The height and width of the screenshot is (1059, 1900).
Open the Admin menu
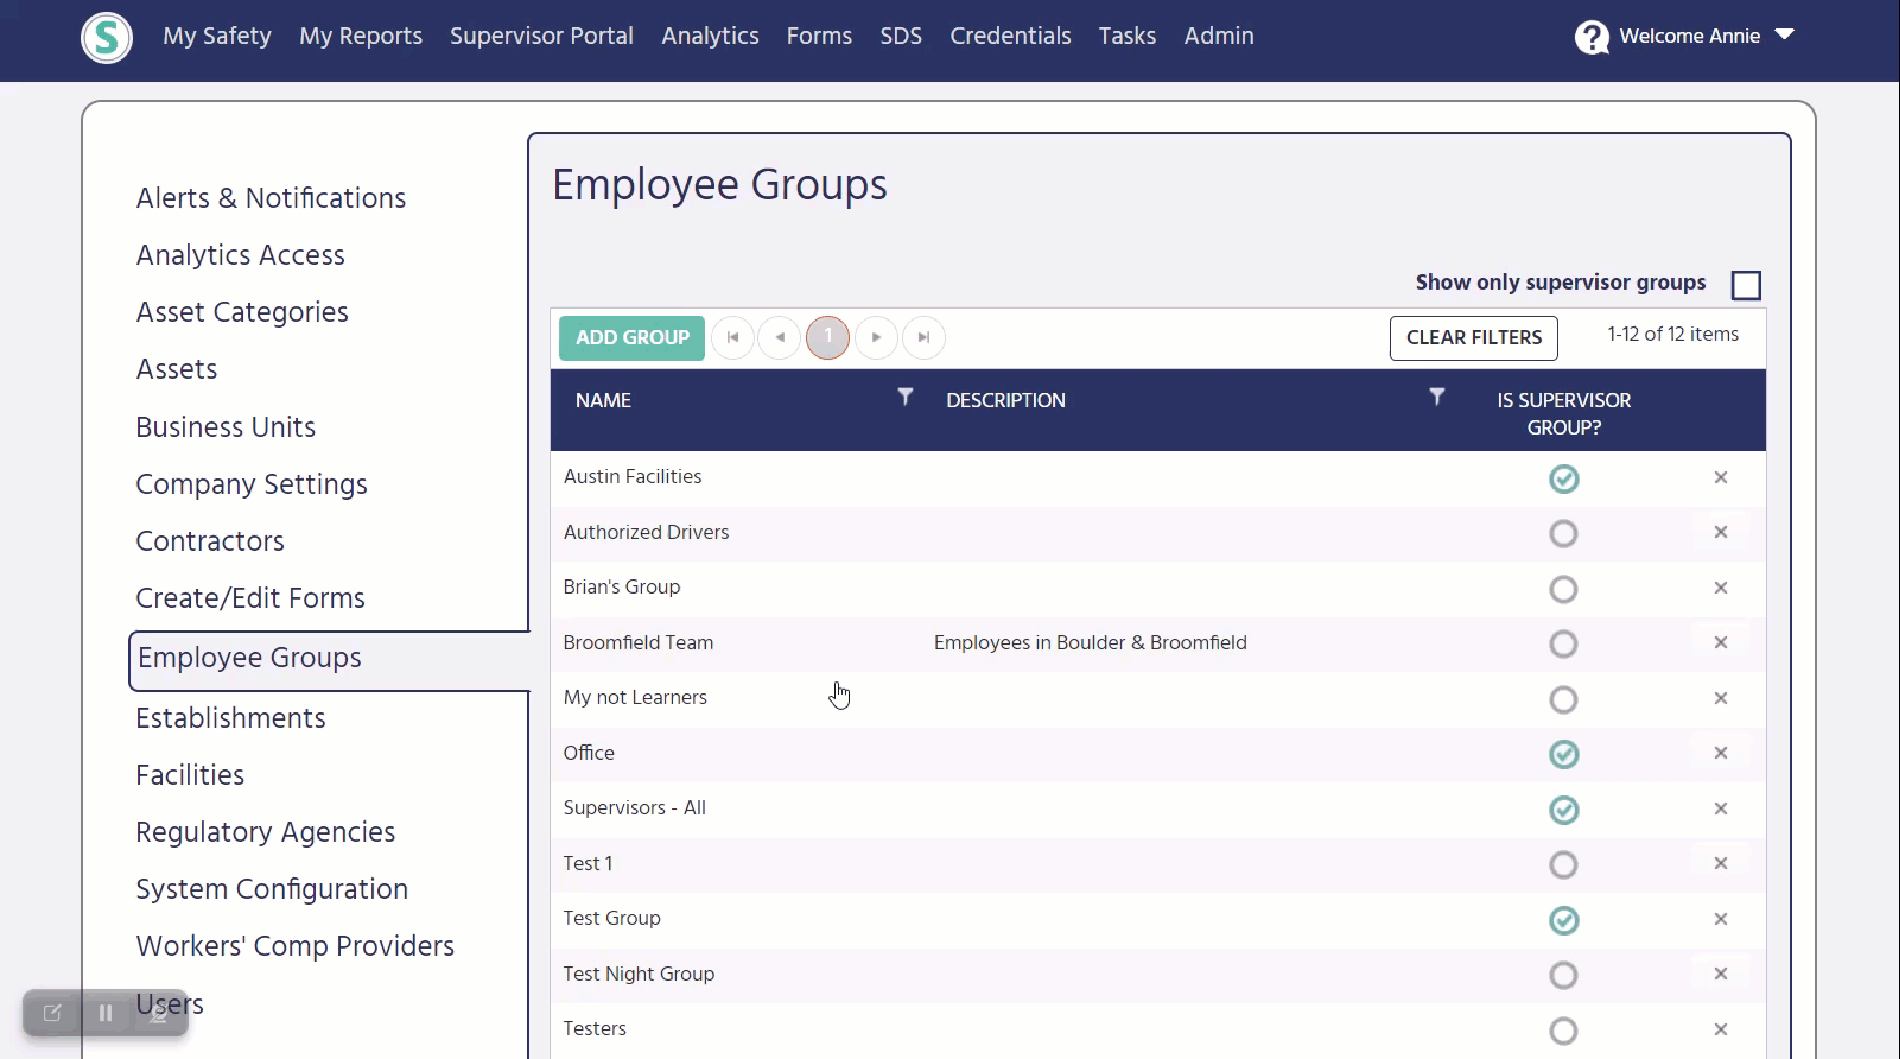tap(1218, 36)
